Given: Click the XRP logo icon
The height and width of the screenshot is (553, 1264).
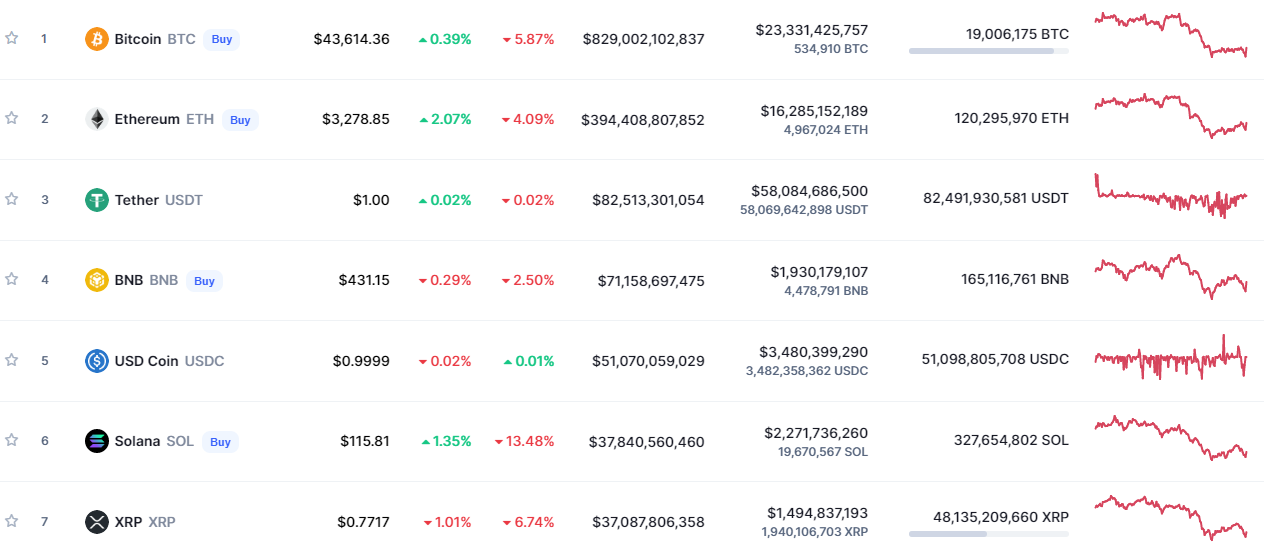Looking at the screenshot, I should point(97,522).
